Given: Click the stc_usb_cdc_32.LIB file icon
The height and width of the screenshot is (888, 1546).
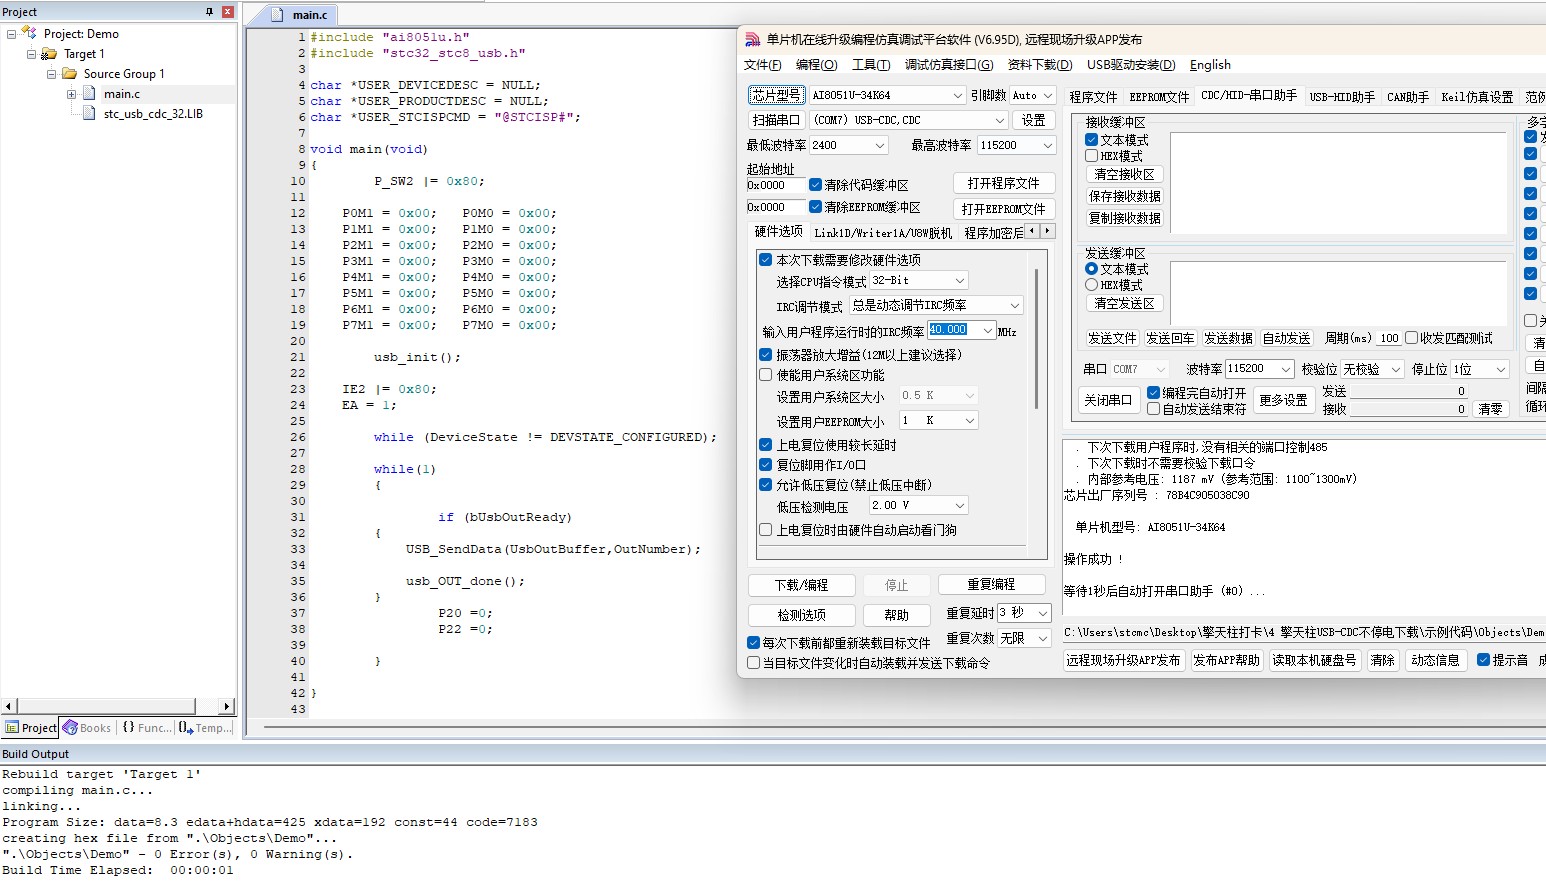Looking at the screenshot, I should tap(89, 114).
